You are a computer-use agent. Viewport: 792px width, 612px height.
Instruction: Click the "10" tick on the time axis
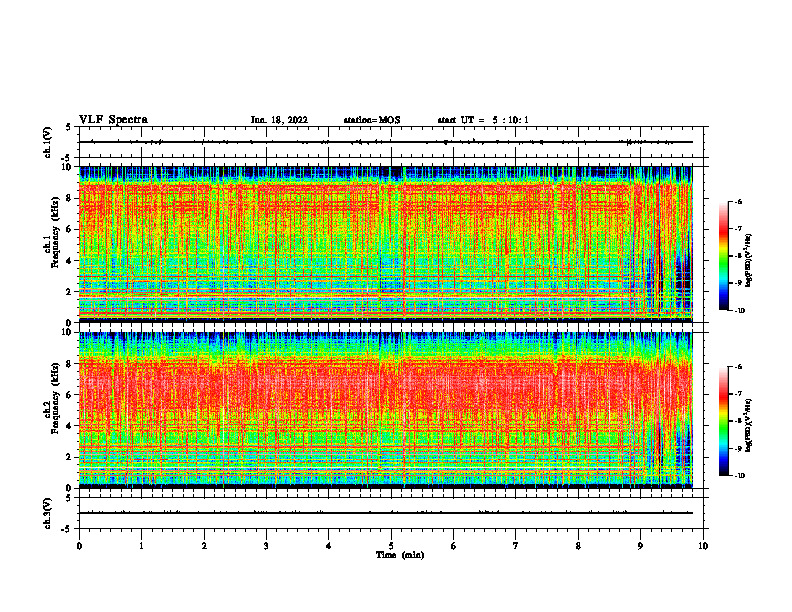tap(703, 546)
